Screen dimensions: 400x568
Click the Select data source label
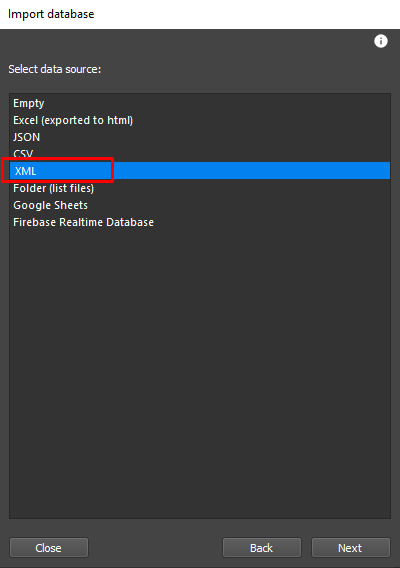click(x=55, y=69)
